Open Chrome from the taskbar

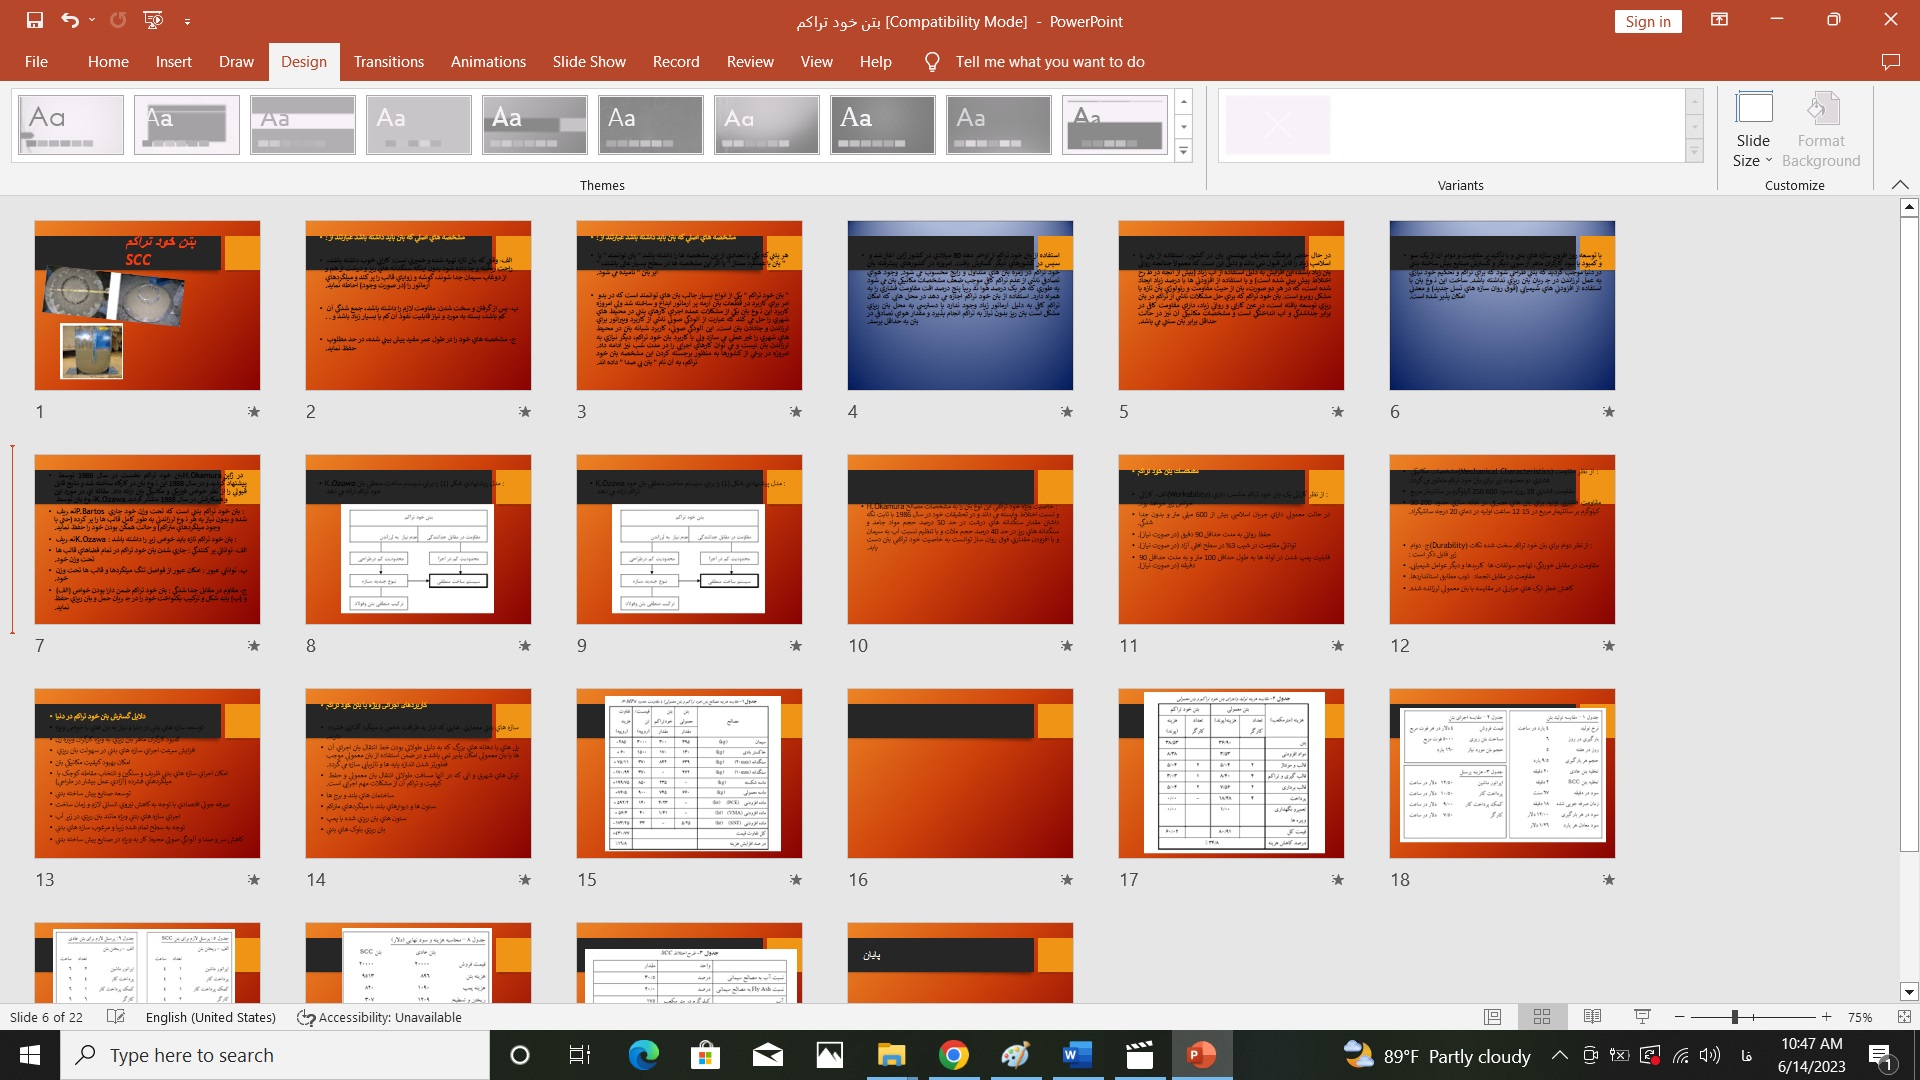[953, 1055]
